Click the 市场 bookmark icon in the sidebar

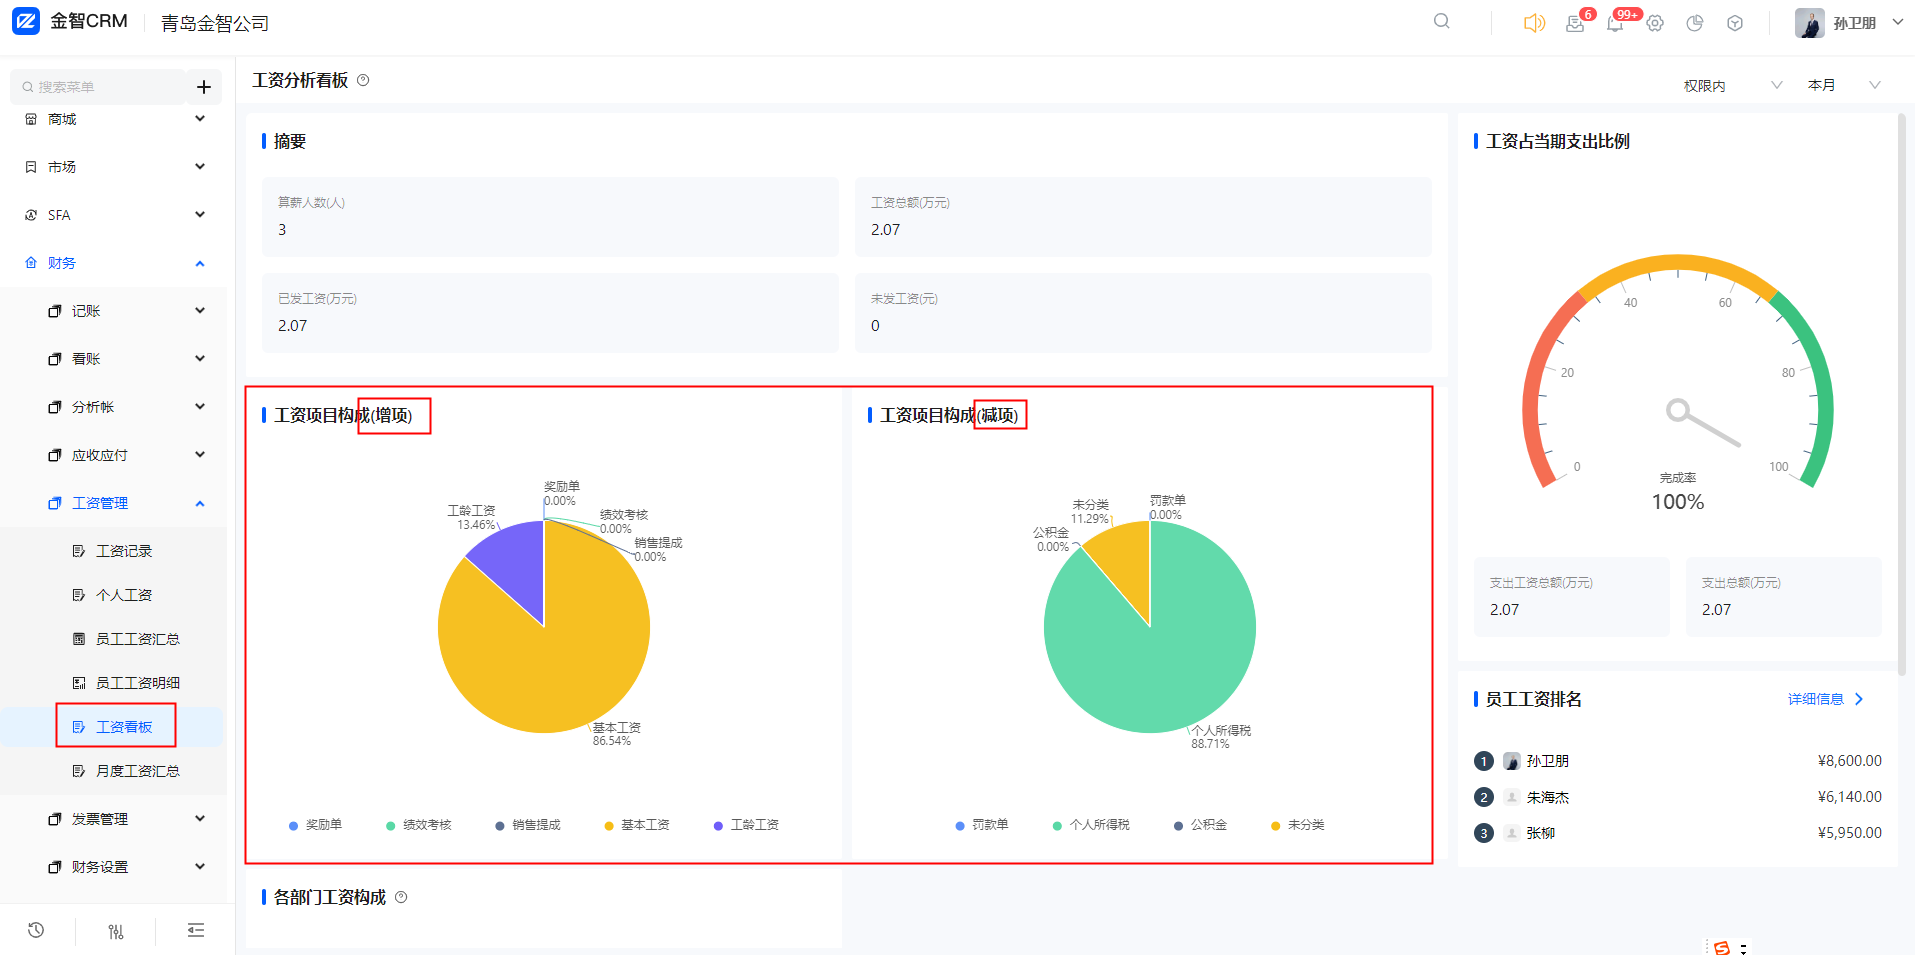pos(31,167)
